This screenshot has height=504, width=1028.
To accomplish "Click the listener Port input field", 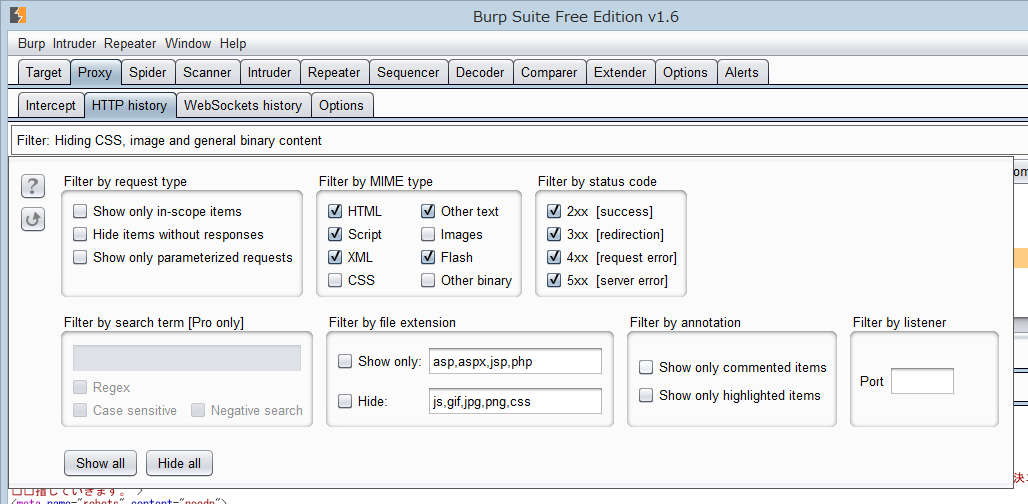I will 922,381.
